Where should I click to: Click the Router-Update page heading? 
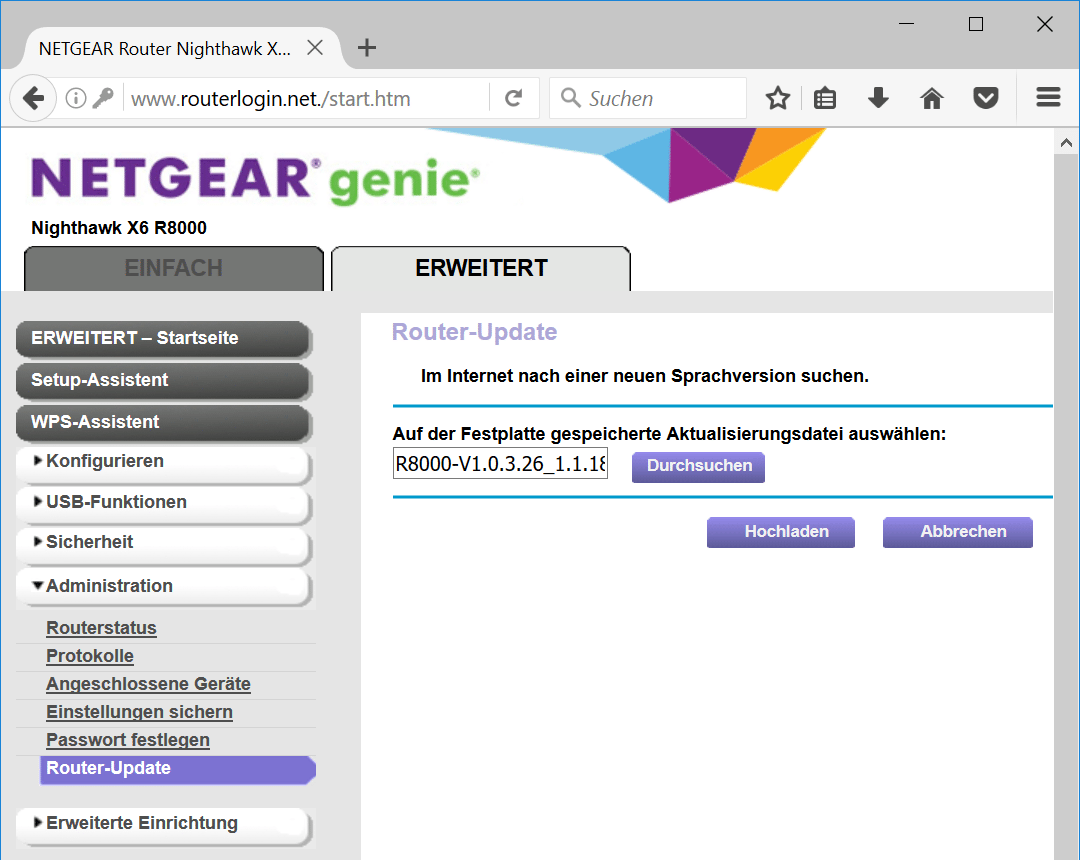click(474, 332)
